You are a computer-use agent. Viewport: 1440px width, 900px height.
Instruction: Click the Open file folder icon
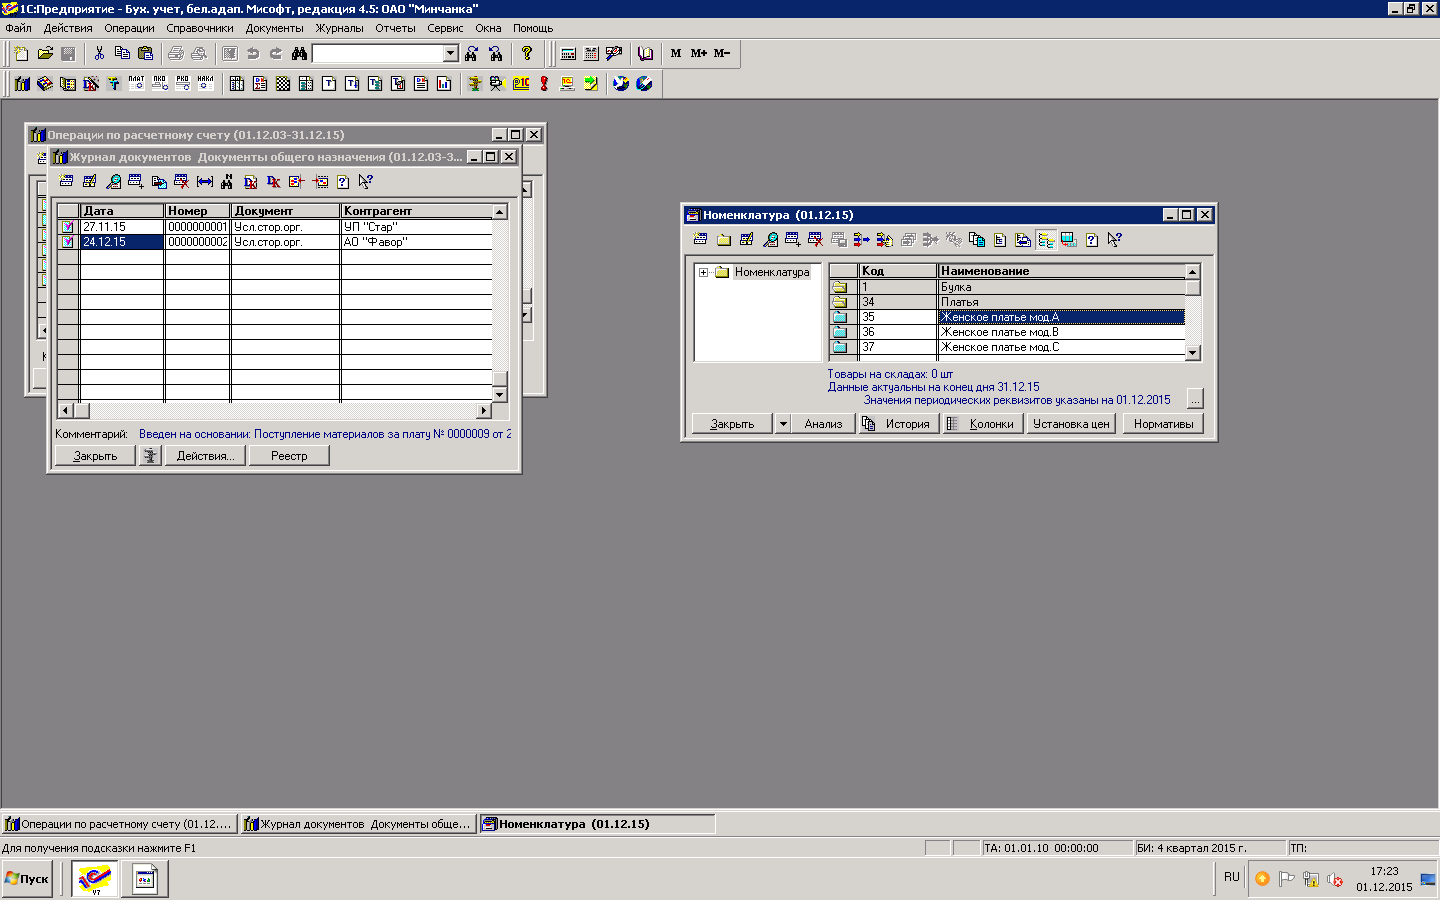tap(45, 53)
